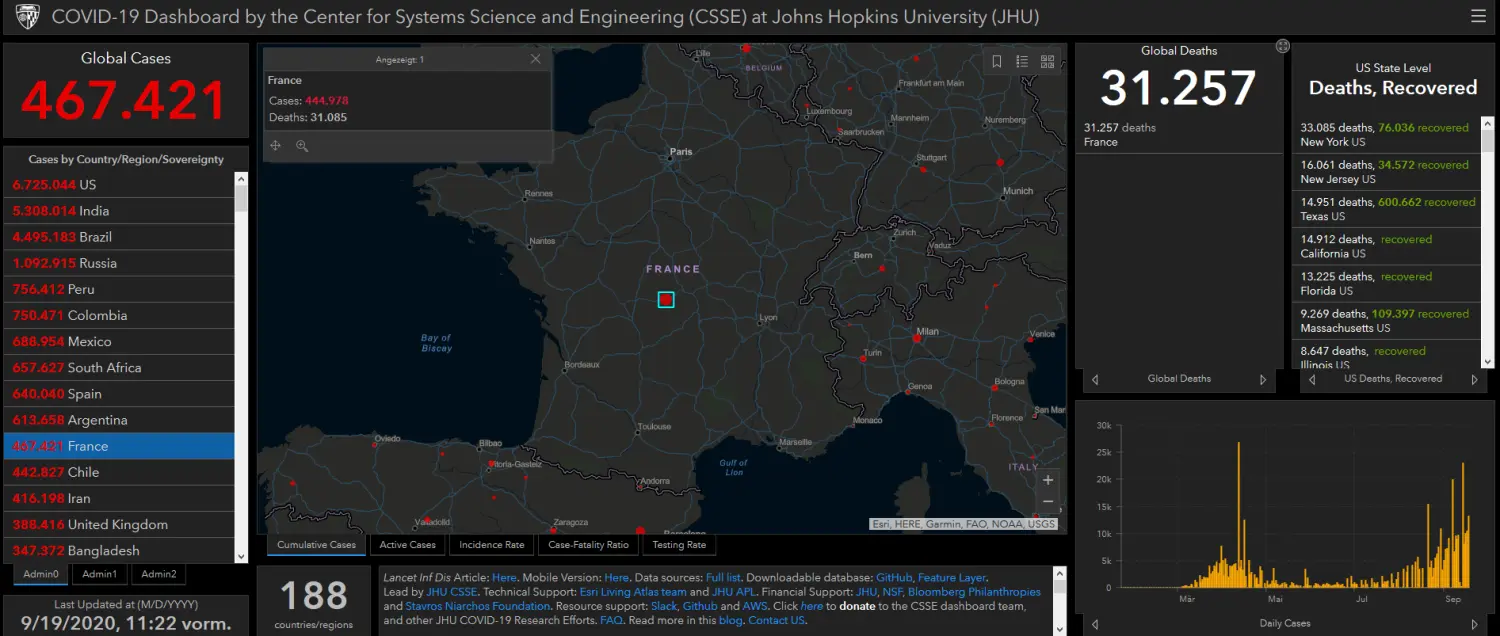Open the FAQ link

coord(611,620)
